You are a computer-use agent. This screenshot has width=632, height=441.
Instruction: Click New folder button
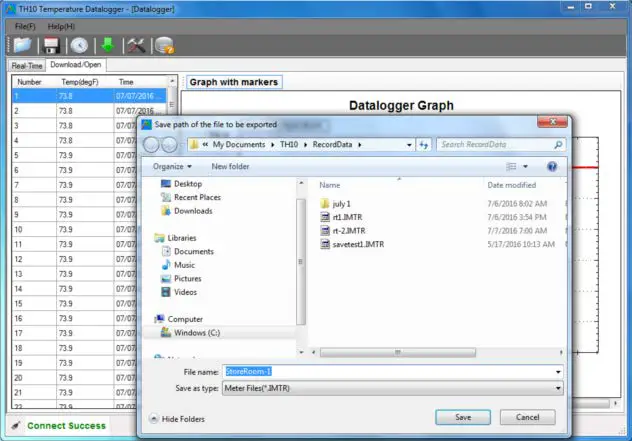coord(230,166)
